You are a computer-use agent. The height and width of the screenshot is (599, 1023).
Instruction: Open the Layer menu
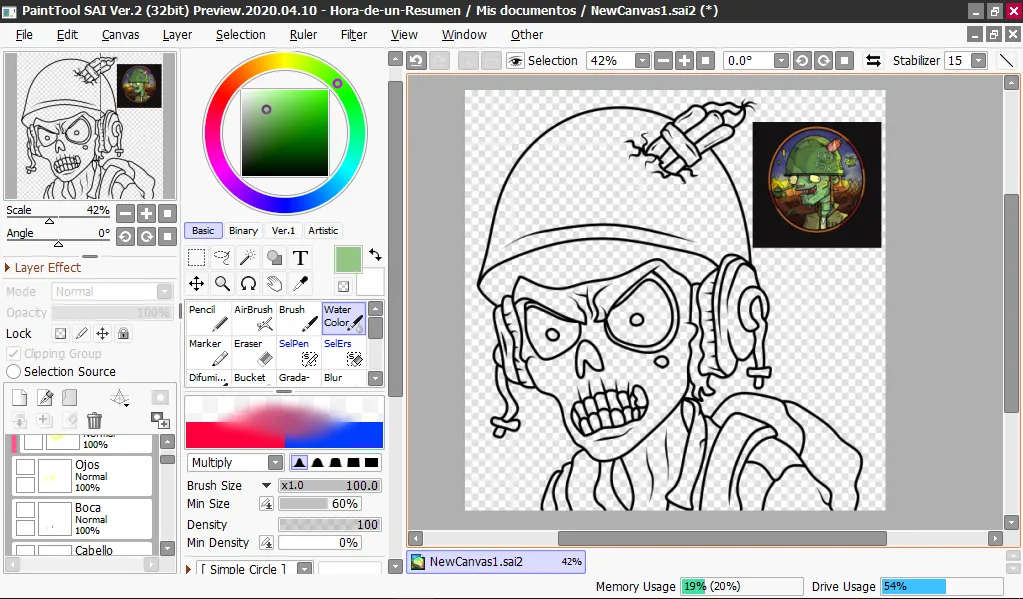tap(177, 35)
